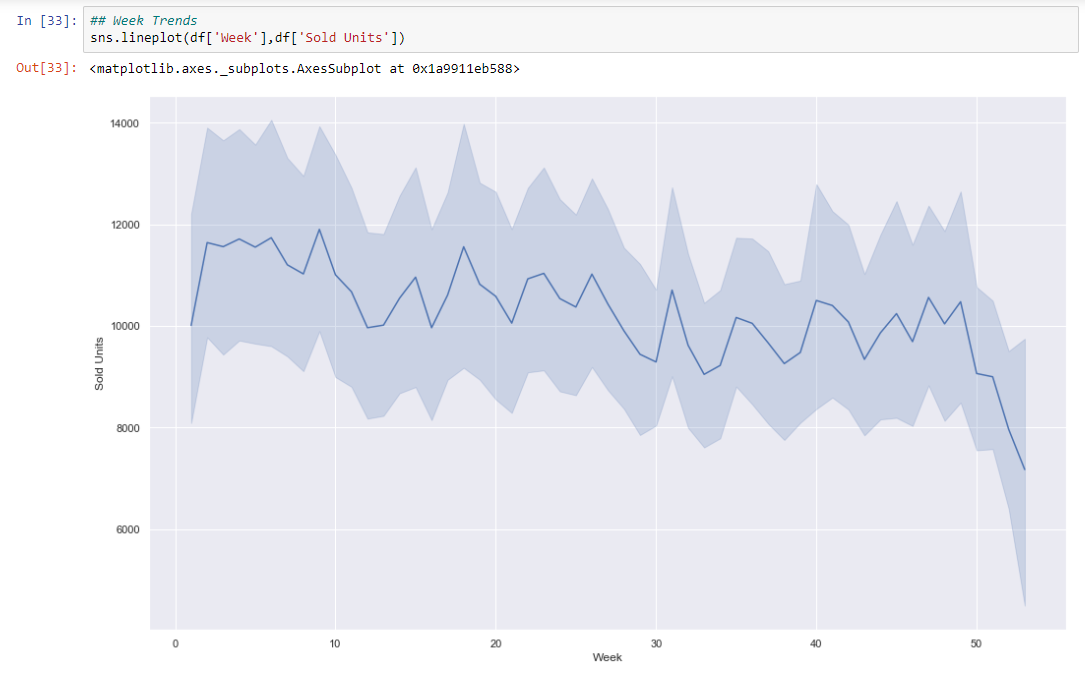This screenshot has height=679, width=1085.
Task: Click the 50 tick label on x-axis
Action: (x=975, y=643)
